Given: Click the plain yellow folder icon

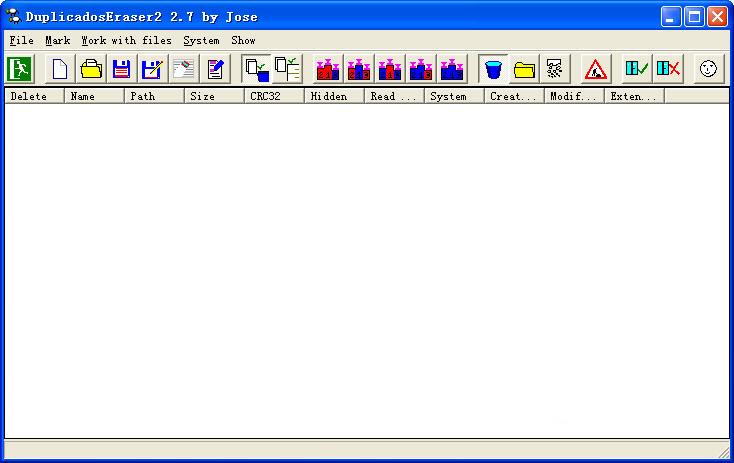Looking at the screenshot, I should point(524,69).
